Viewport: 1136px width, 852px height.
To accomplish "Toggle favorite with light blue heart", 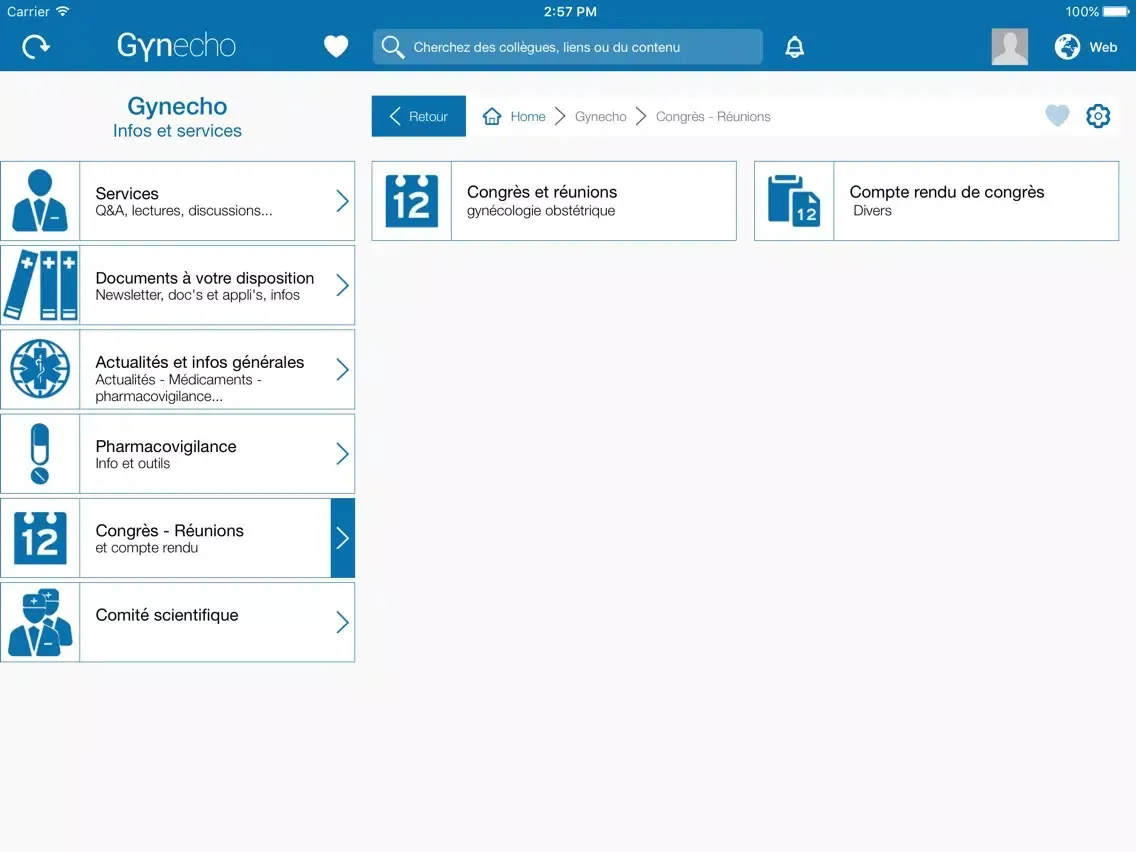I will click(1057, 115).
